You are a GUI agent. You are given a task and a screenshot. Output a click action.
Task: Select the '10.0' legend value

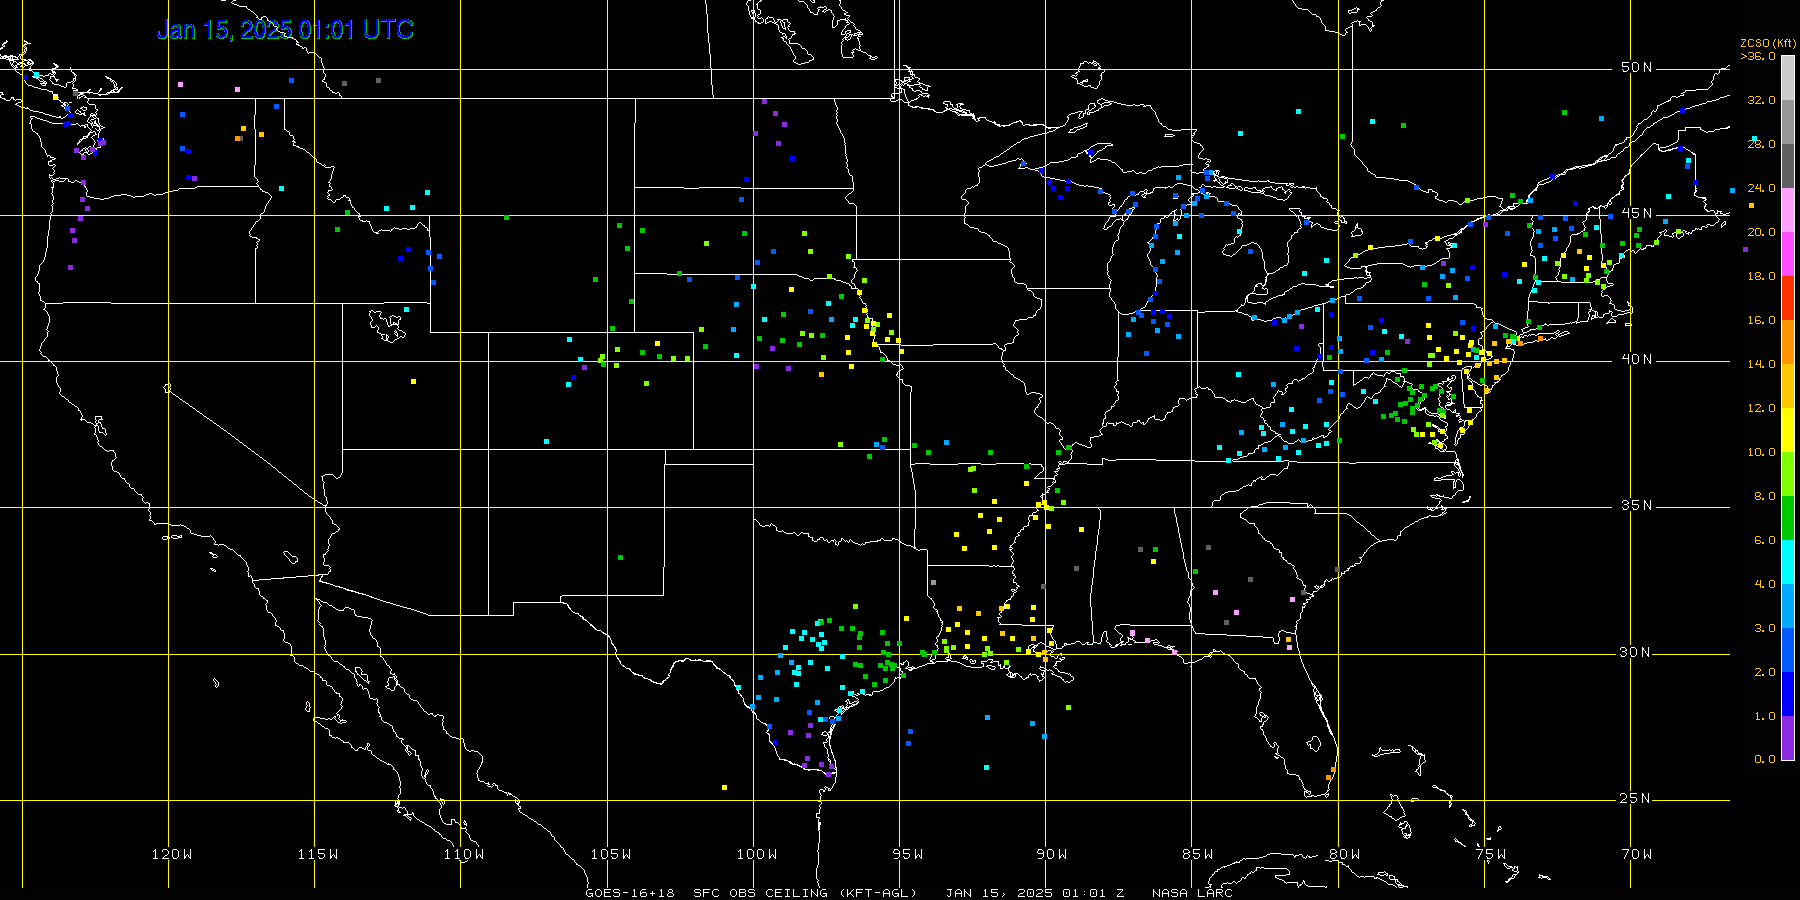point(1761,452)
